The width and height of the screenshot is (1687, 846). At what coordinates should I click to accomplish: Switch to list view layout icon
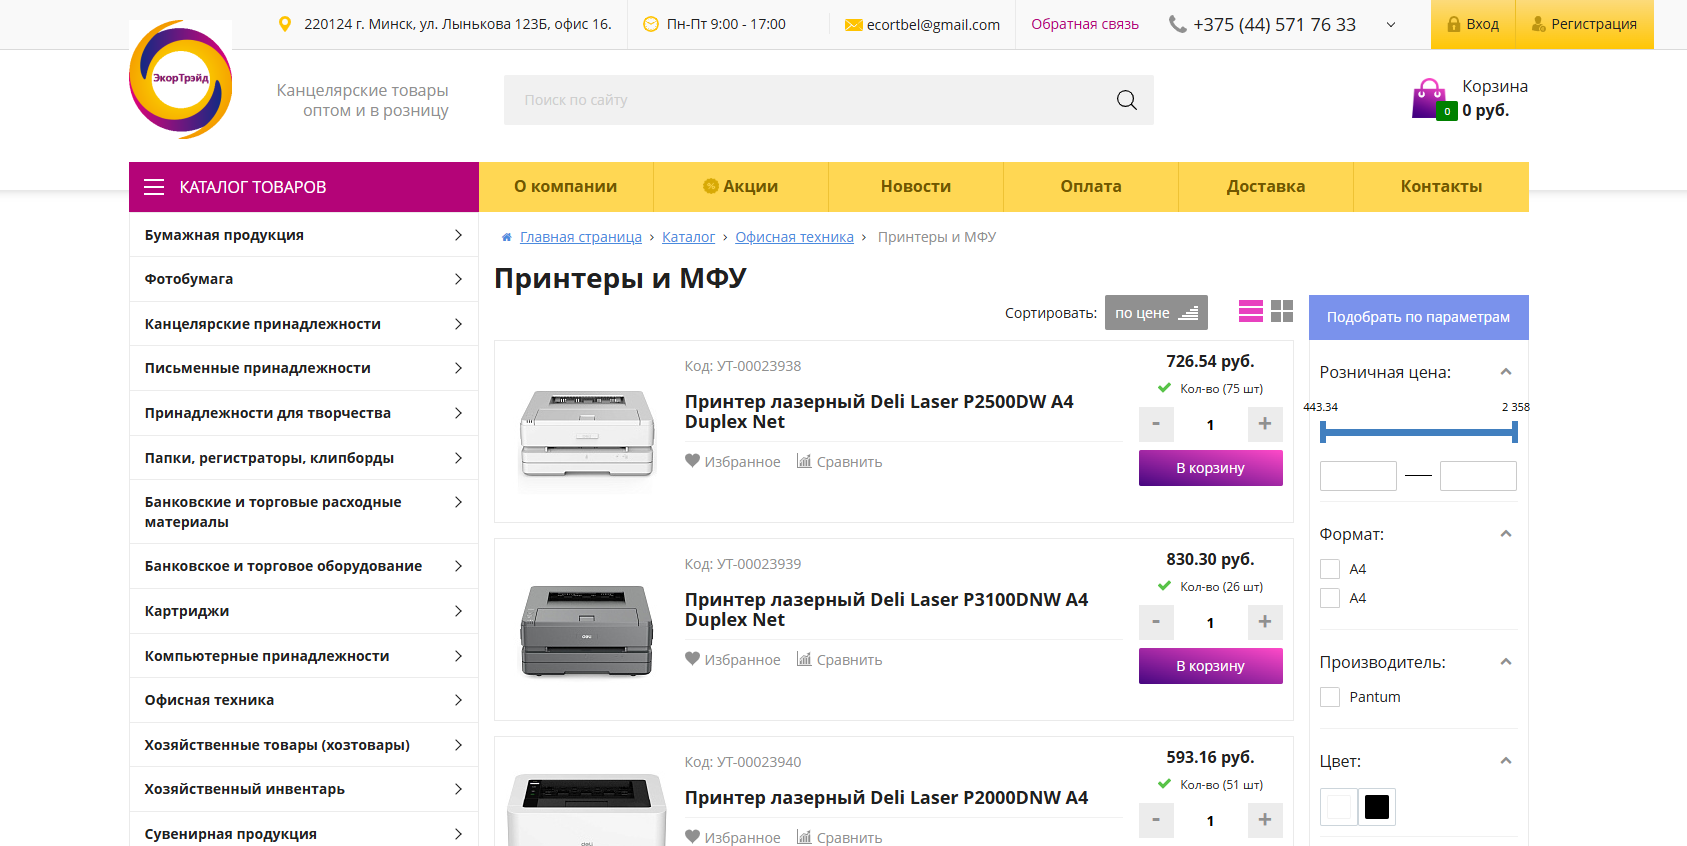[x=1250, y=312]
